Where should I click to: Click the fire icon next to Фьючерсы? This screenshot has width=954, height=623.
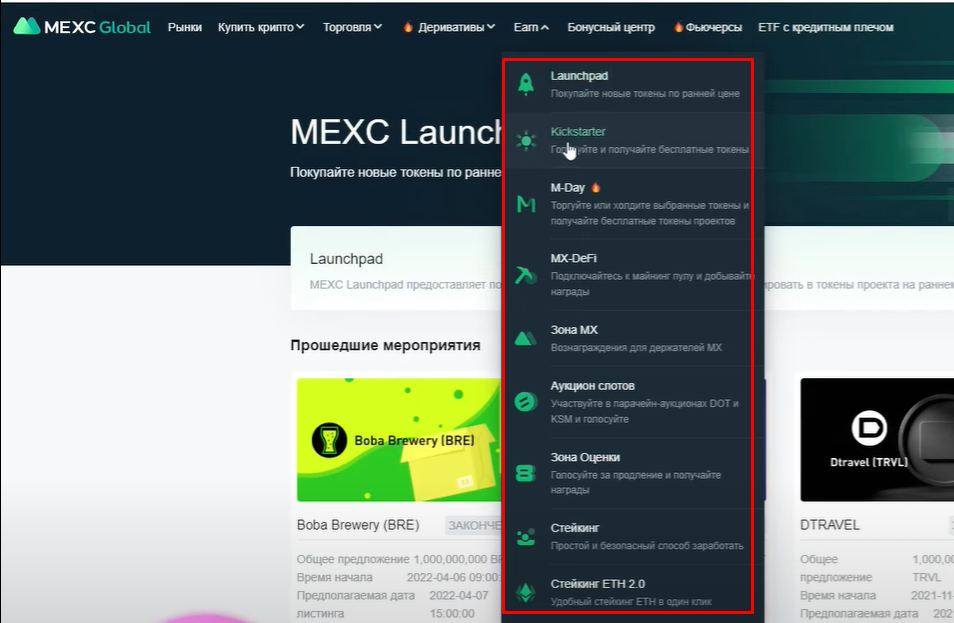[678, 27]
